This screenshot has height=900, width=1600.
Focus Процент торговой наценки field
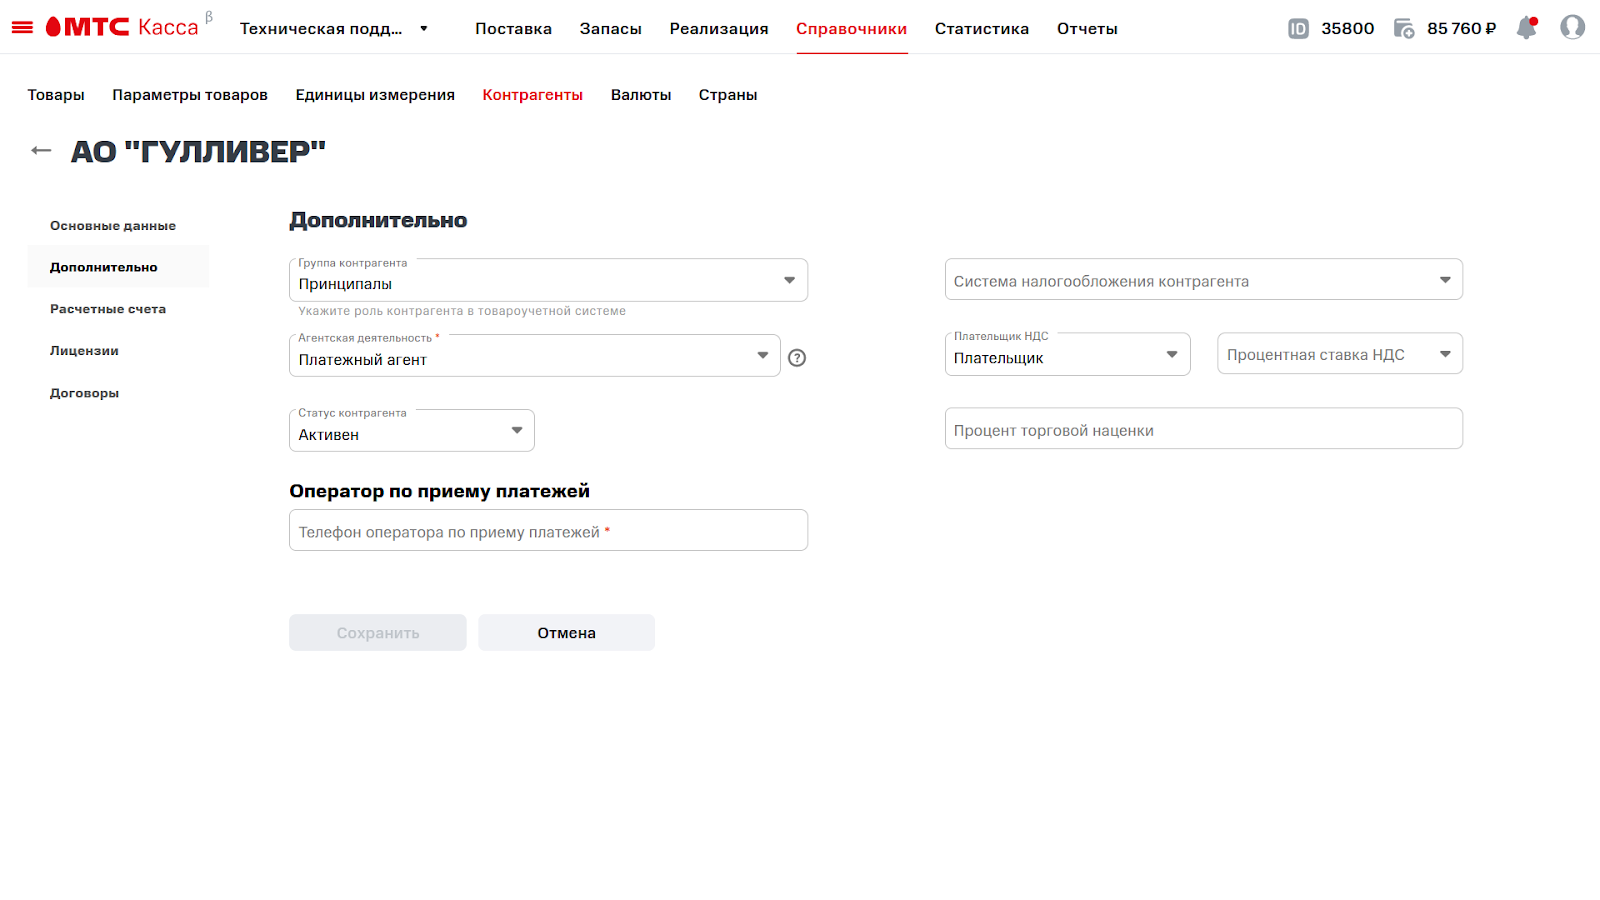[1203, 429]
